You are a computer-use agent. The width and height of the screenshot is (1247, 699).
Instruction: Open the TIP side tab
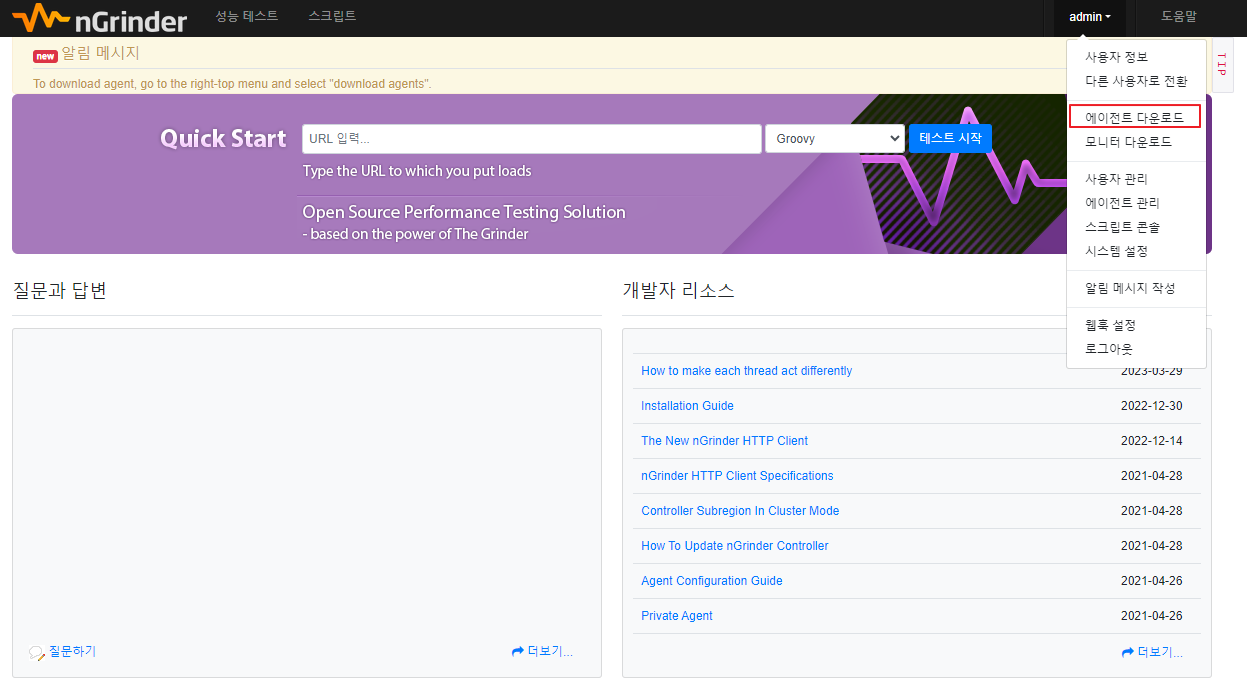[x=1221, y=66]
